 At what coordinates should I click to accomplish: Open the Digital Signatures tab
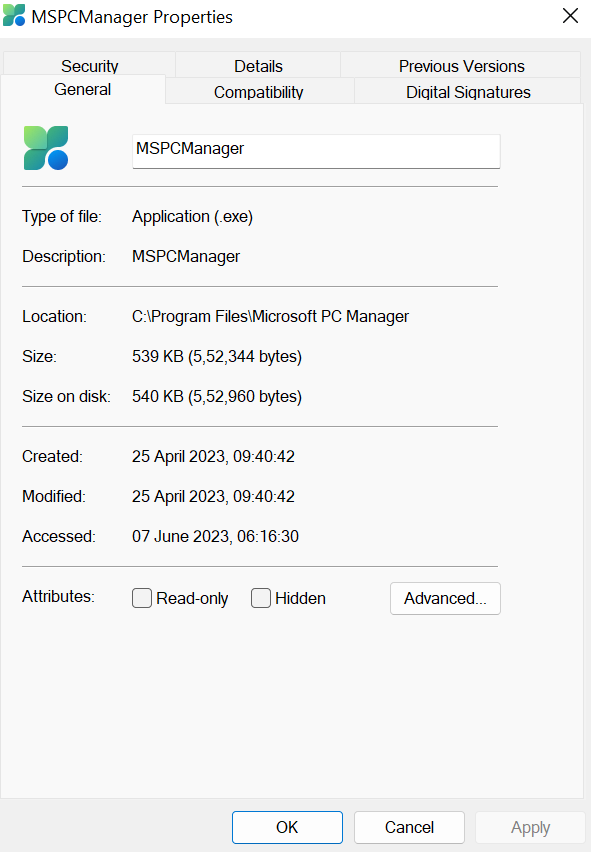click(x=468, y=91)
